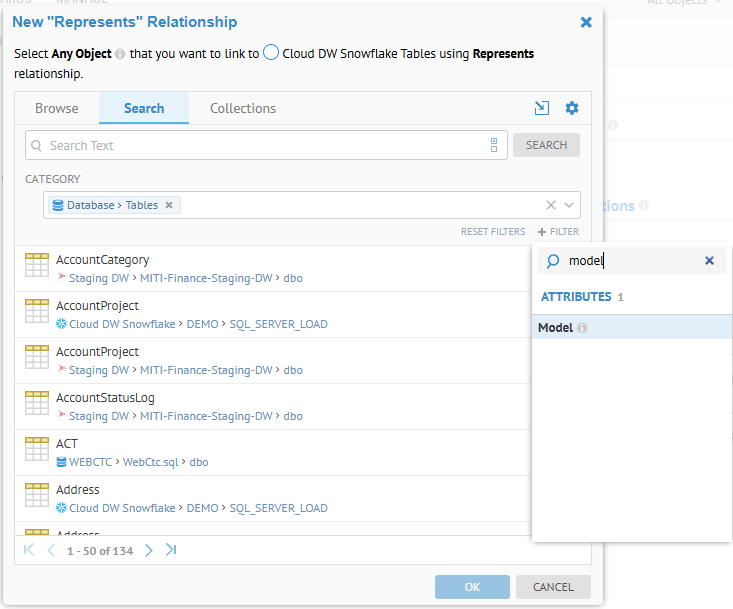Open the Collections tab

coord(243,108)
